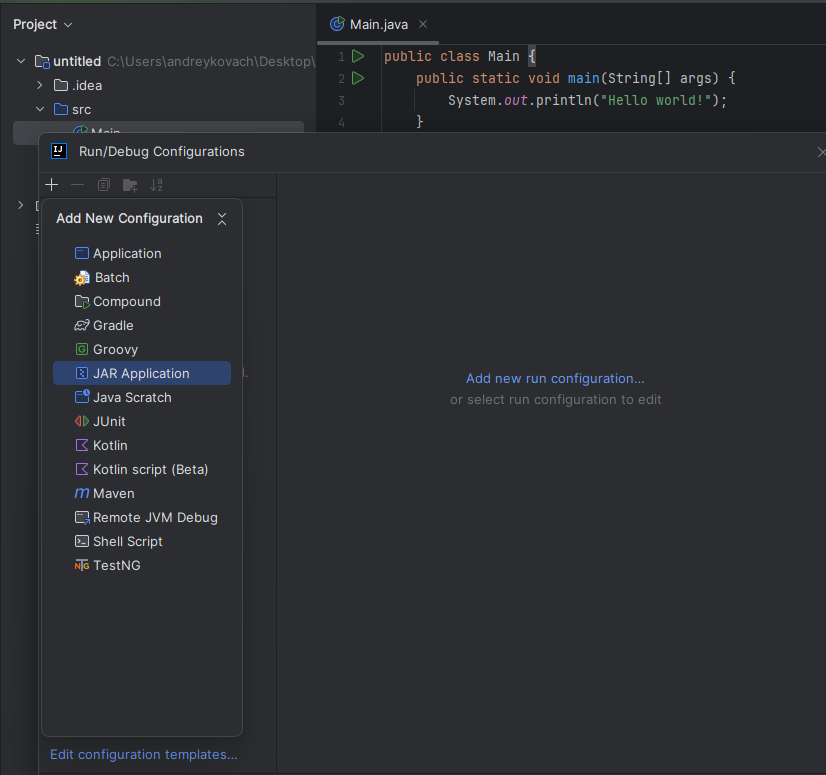Viewport: 826px width, 775px height.
Task: Expand the .idea folder
Action: (x=40, y=85)
